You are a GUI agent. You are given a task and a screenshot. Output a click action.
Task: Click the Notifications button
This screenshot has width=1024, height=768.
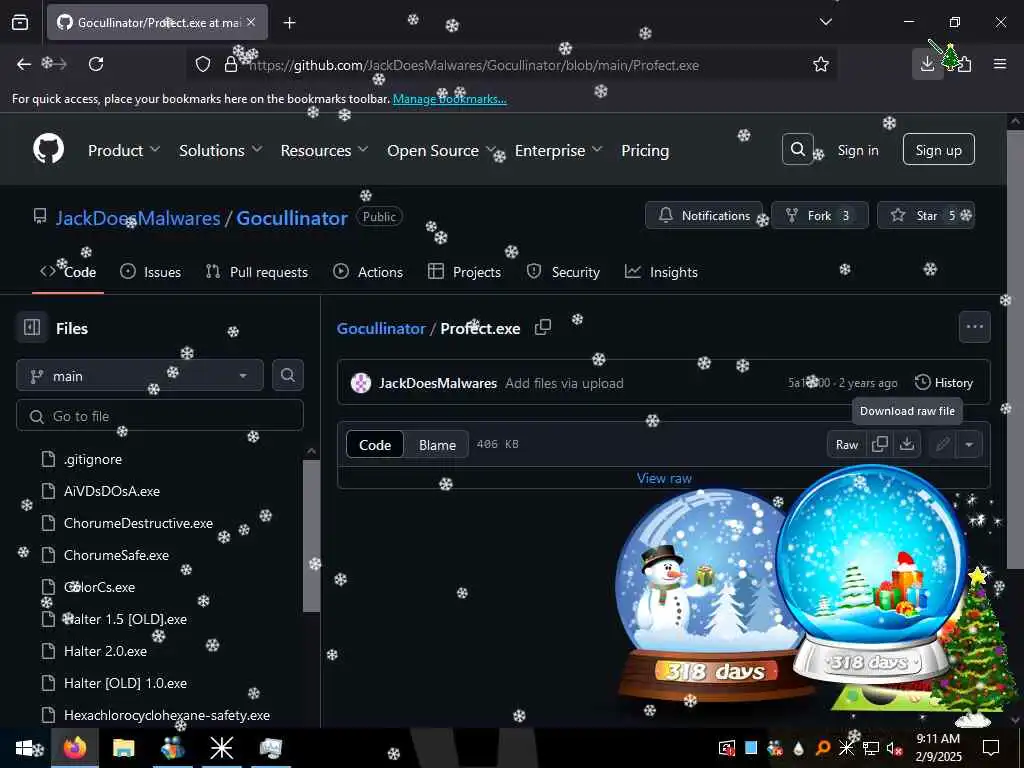point(703,215)
